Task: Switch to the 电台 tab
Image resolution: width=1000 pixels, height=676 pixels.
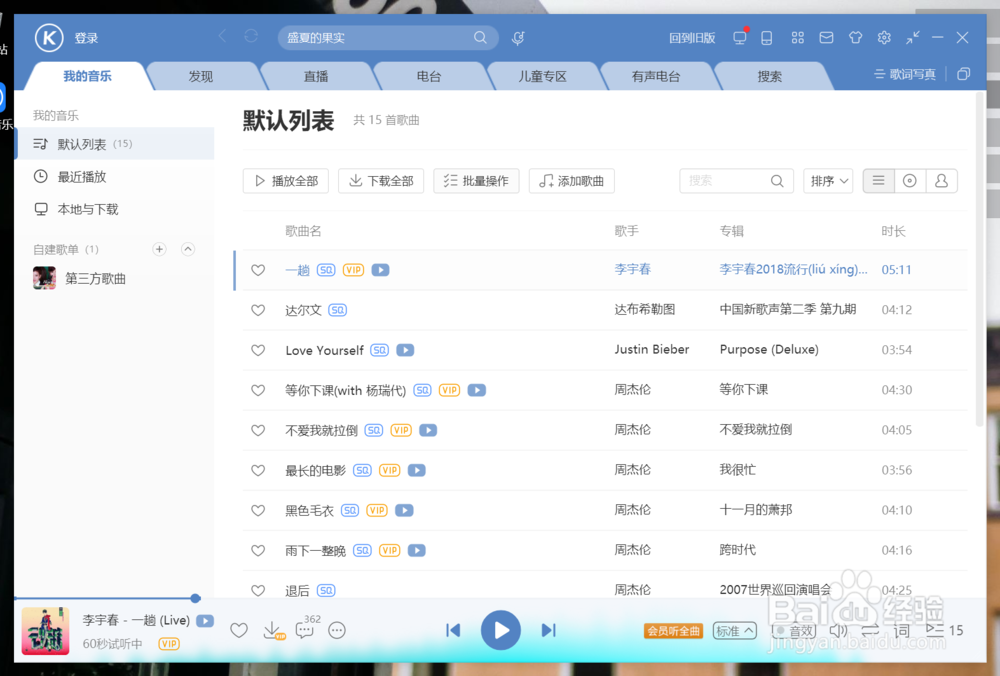Action: (429, 77)
